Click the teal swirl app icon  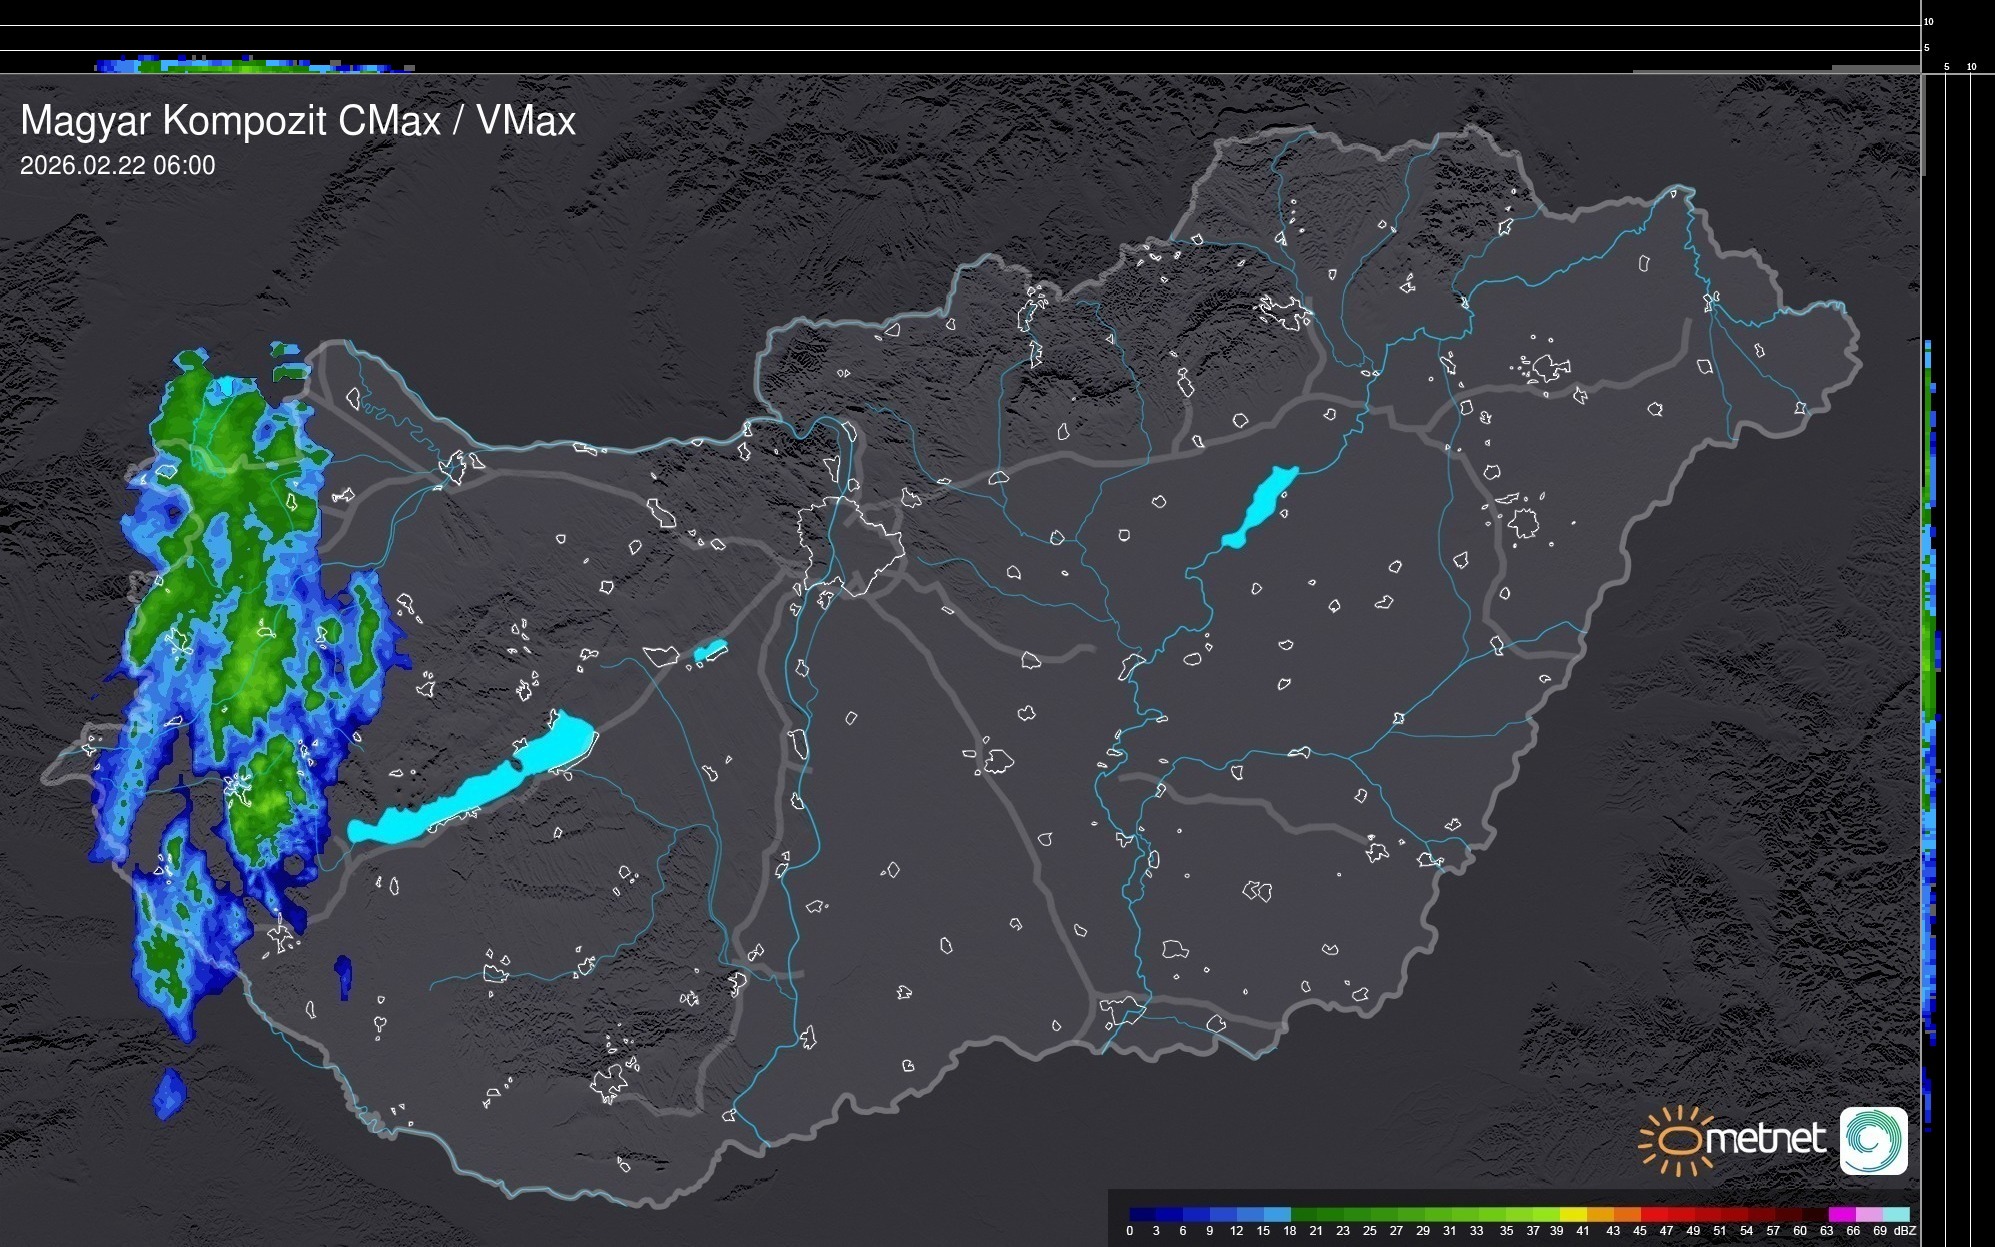[x=1873, y=1140]
